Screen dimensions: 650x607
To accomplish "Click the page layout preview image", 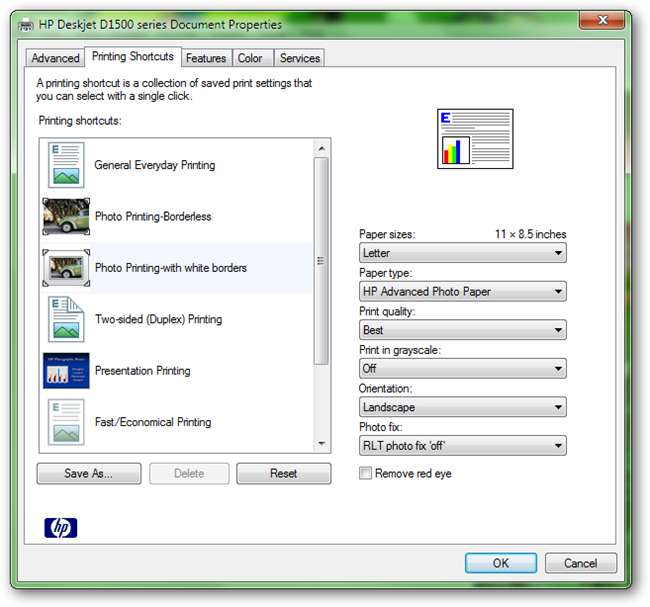I will 475,139.
